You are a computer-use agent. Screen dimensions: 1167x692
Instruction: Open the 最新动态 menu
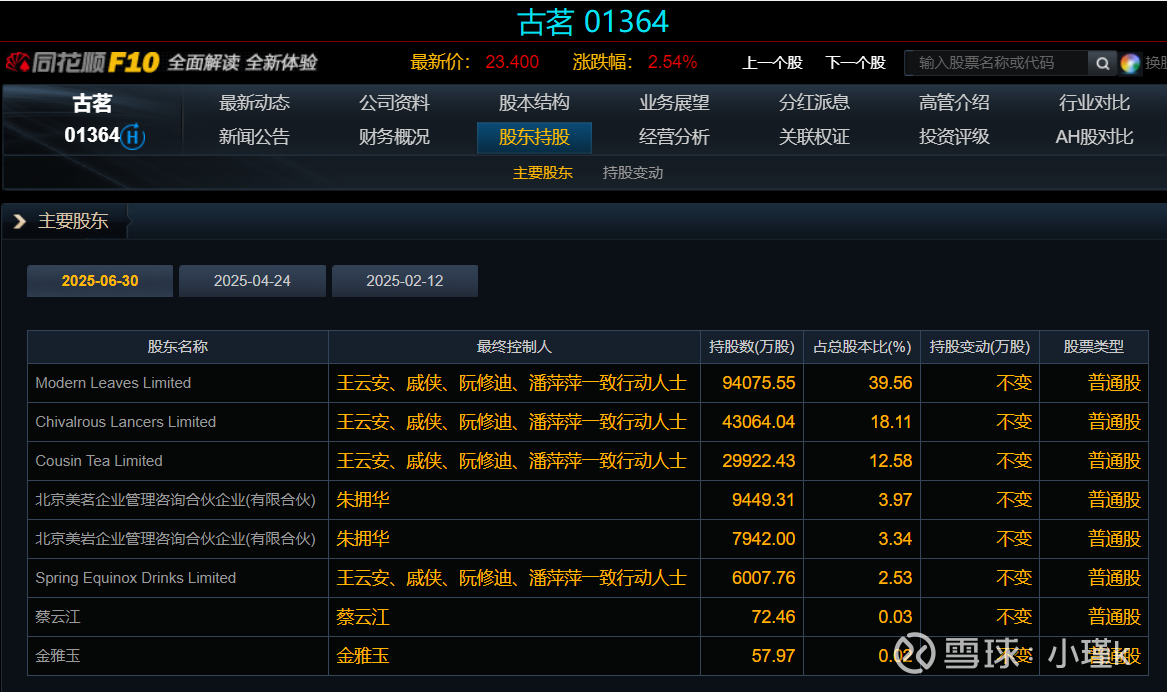click(x=254, y=103)
